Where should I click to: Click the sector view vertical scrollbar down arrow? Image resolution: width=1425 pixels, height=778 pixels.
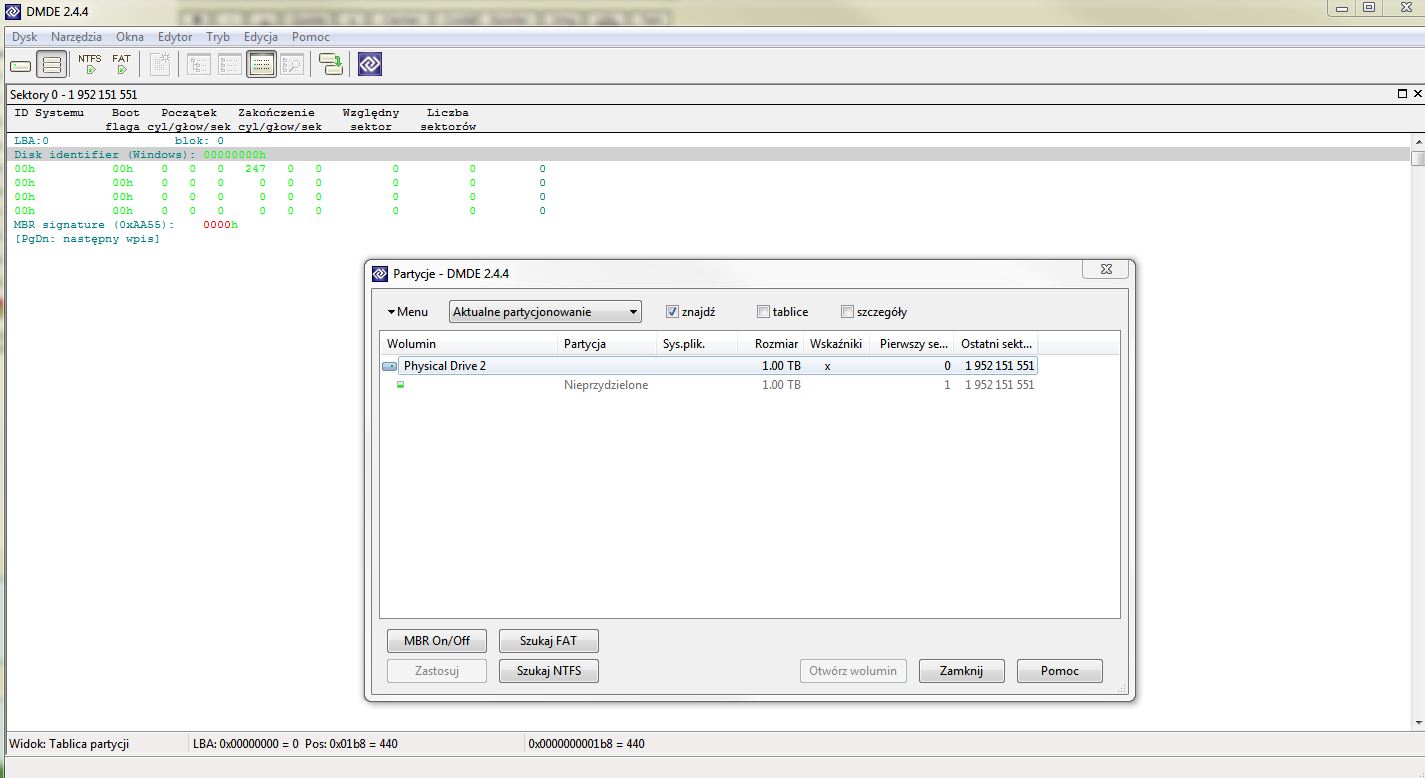pos(1417,724)
